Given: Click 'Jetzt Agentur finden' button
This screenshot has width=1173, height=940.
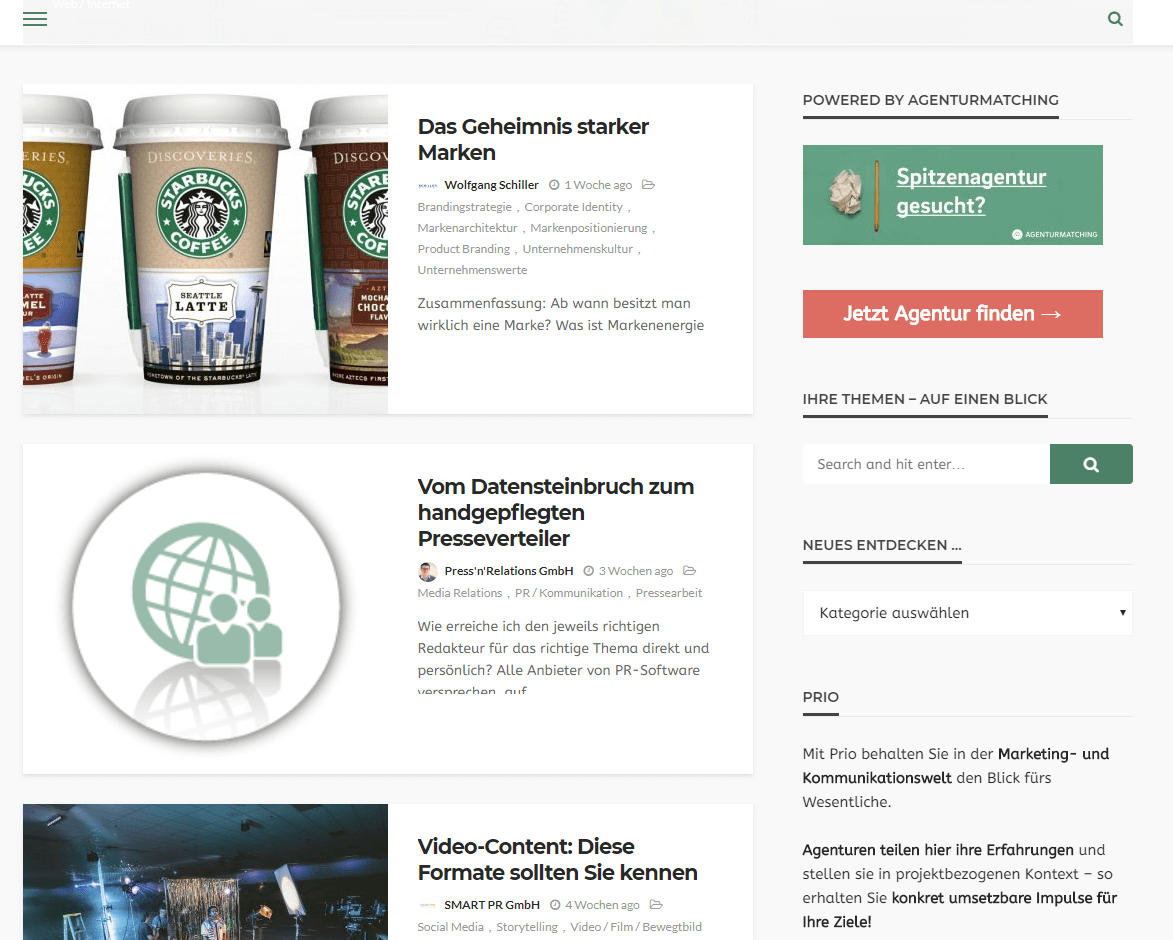Looking at the screenshot, I should pos(952,314).
